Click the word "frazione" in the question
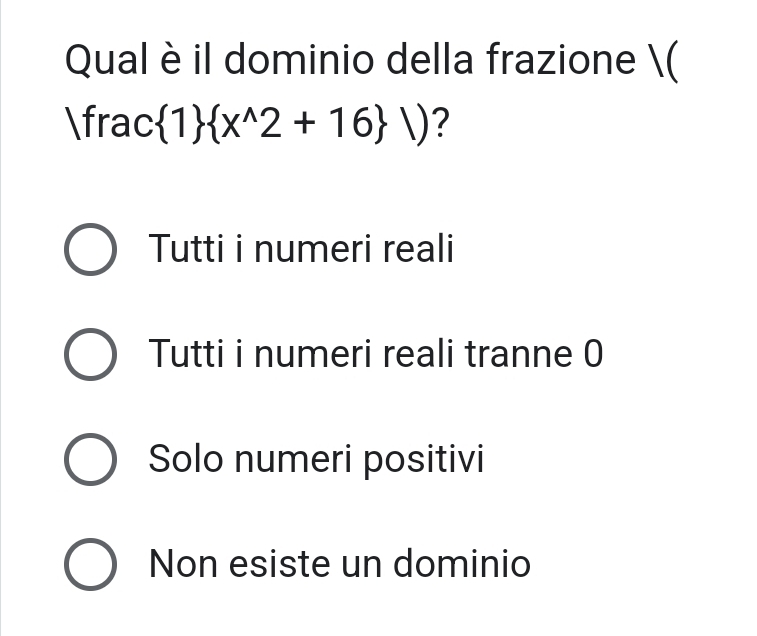Screen dimensions: 757x636 [x=560, y=62]
